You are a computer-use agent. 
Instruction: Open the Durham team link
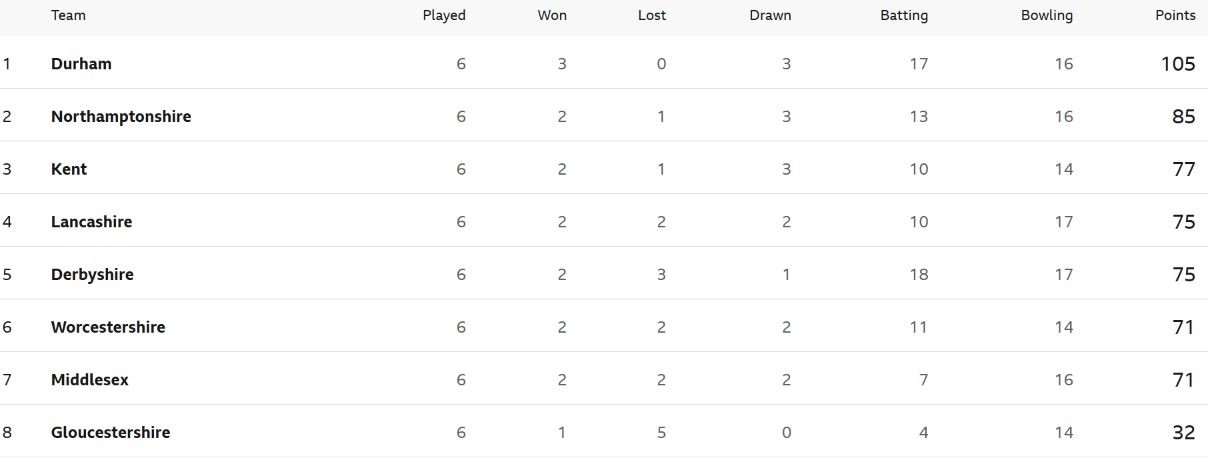(81, 63)
